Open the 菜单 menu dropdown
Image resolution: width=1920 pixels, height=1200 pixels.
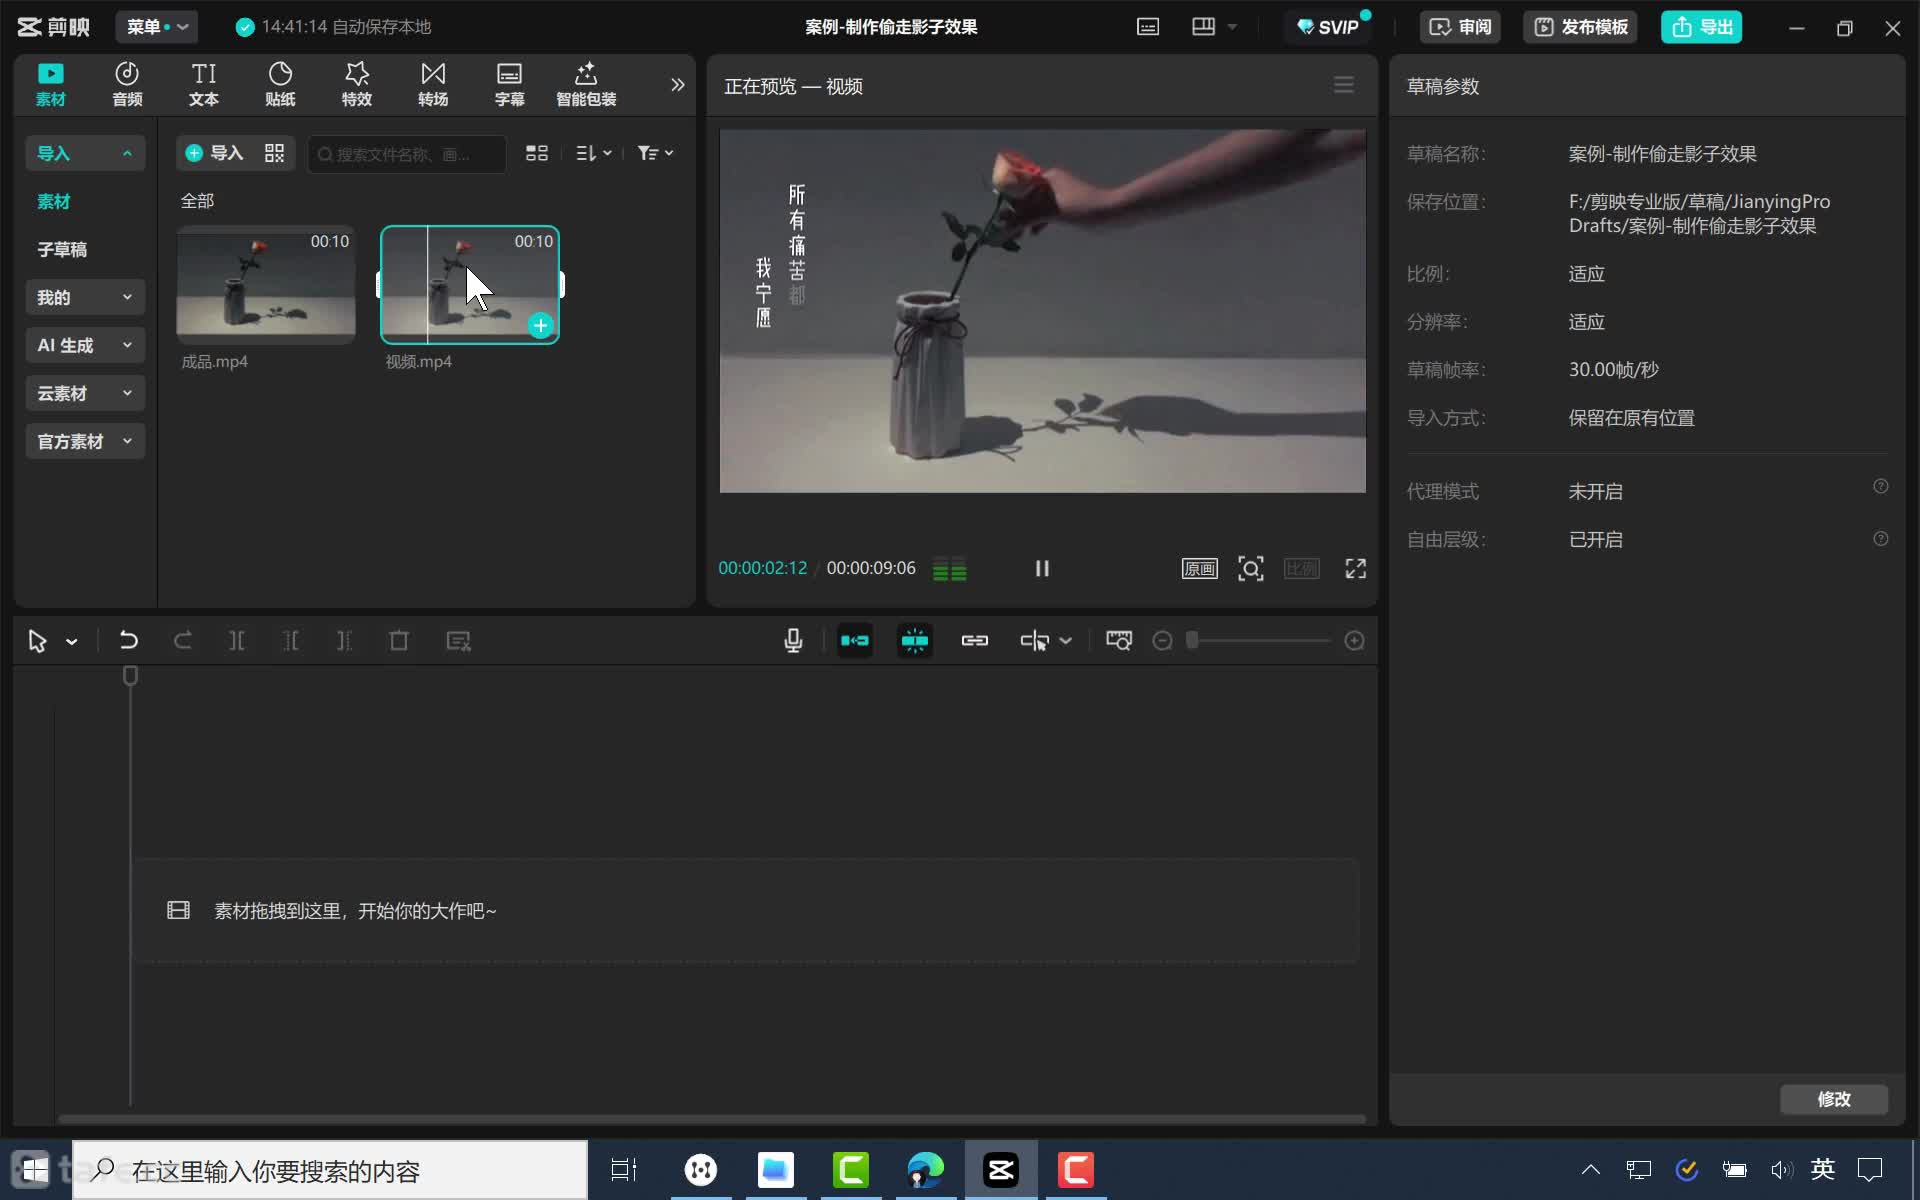click(x=157, y=27)
